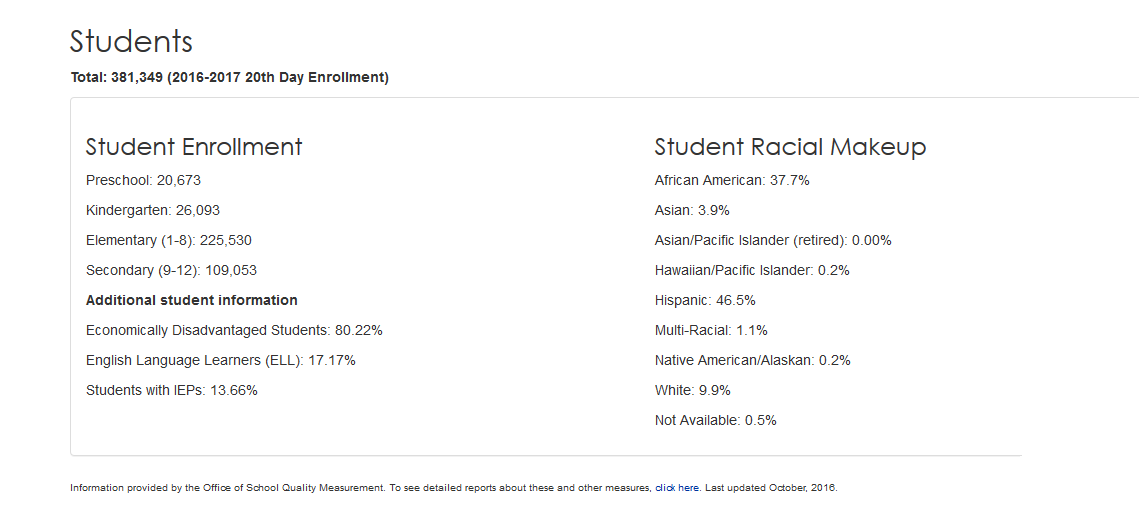Select the Preschool: 20,673 entry
The height and width of the screenshot is (531, 1139).
click(143, 180)
